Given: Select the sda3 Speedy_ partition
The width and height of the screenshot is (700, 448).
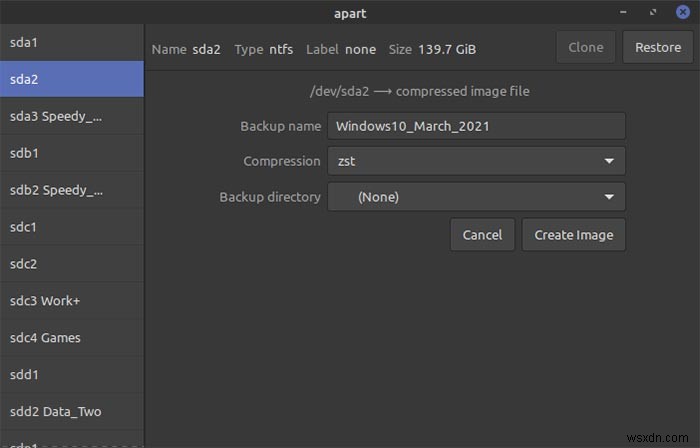Looking at the screenshot, I should 72,116.
